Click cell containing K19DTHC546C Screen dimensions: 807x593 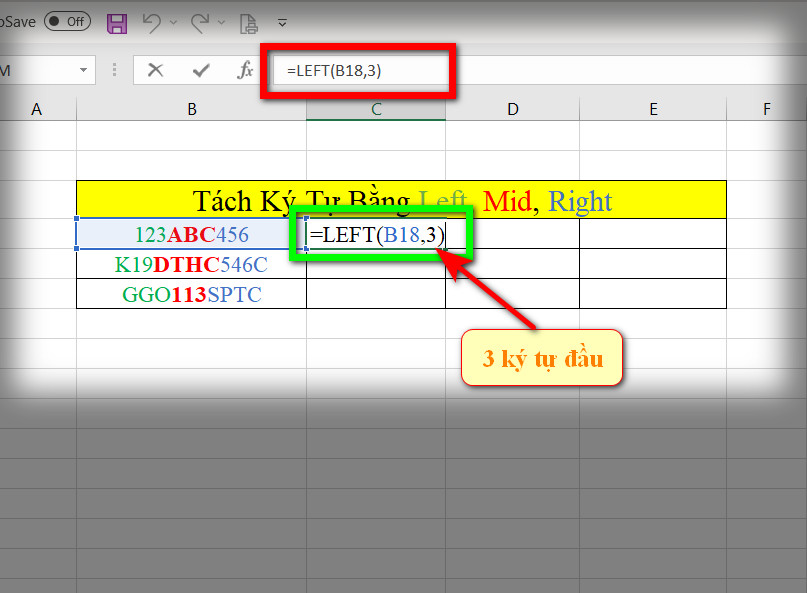pyautogui.click(x=191, y=264)
